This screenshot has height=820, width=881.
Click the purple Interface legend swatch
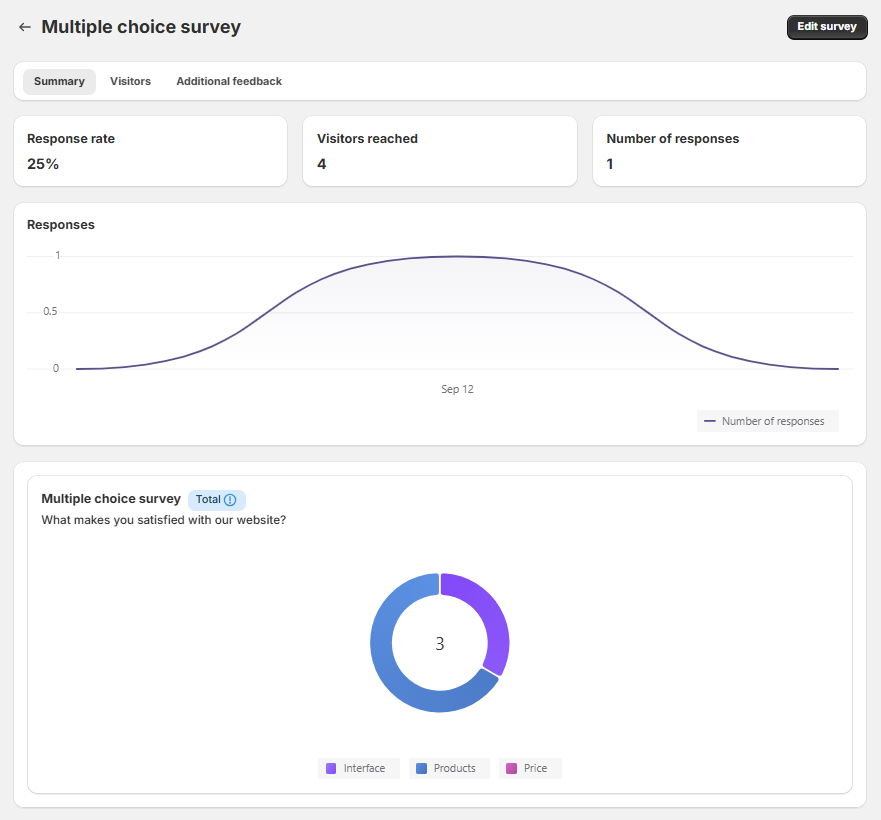(331, 768)
